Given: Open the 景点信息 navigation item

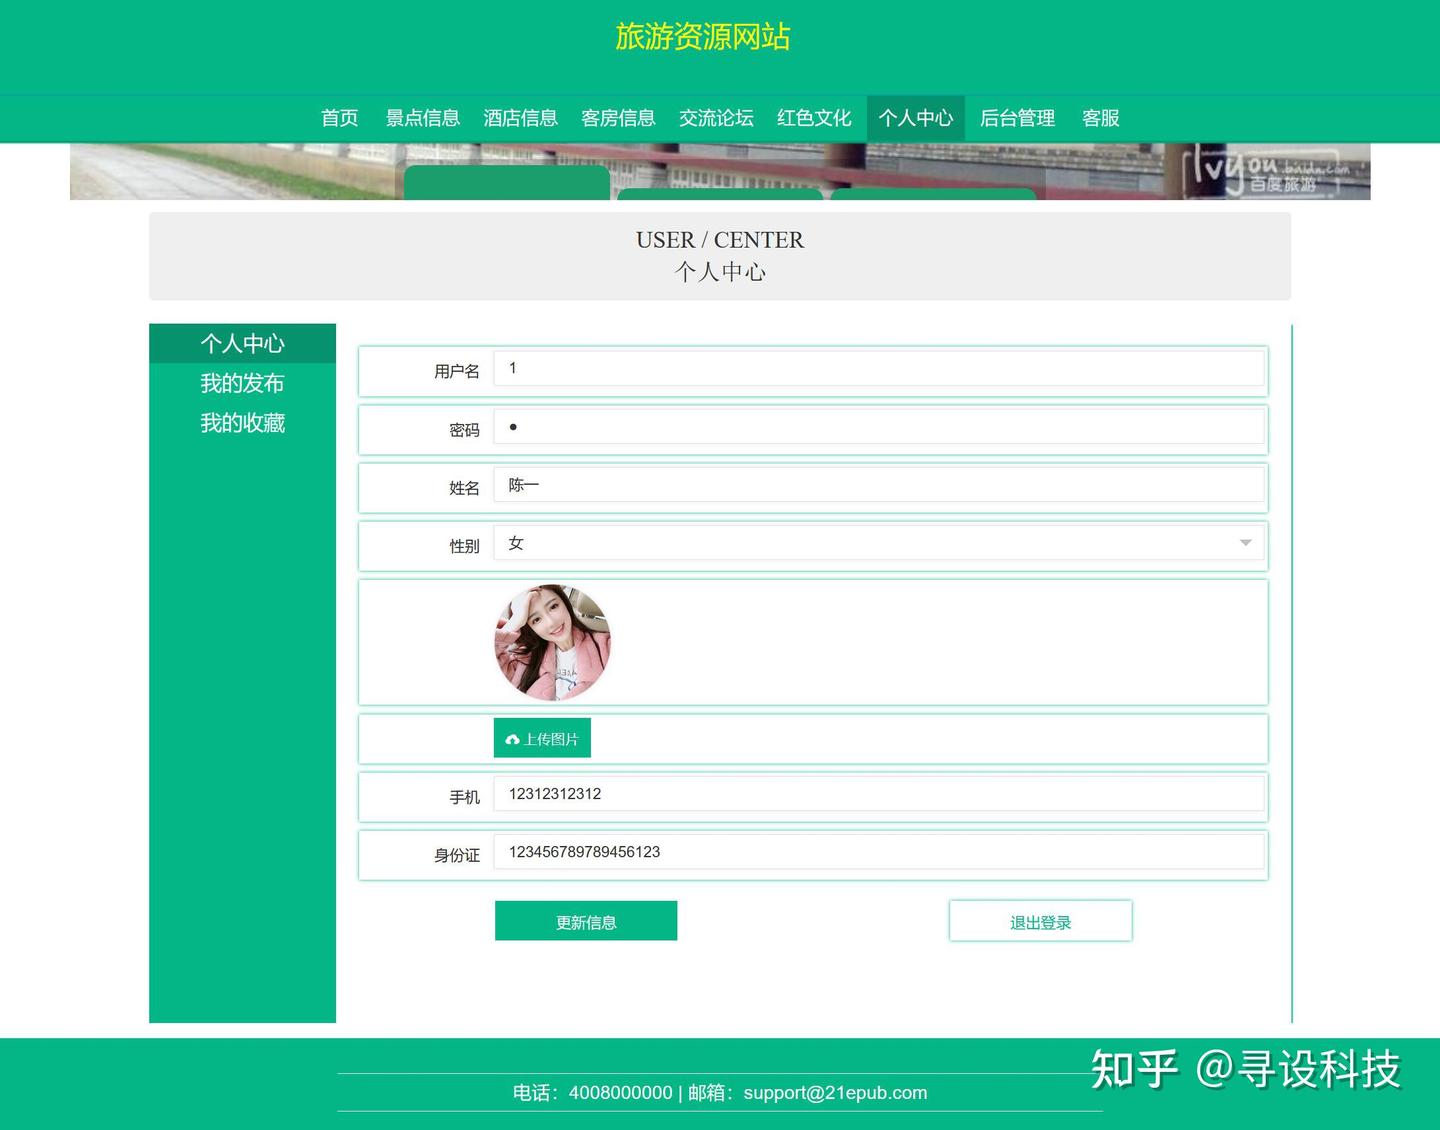Looking at the screenshot, I should click(x=423, y=118).
